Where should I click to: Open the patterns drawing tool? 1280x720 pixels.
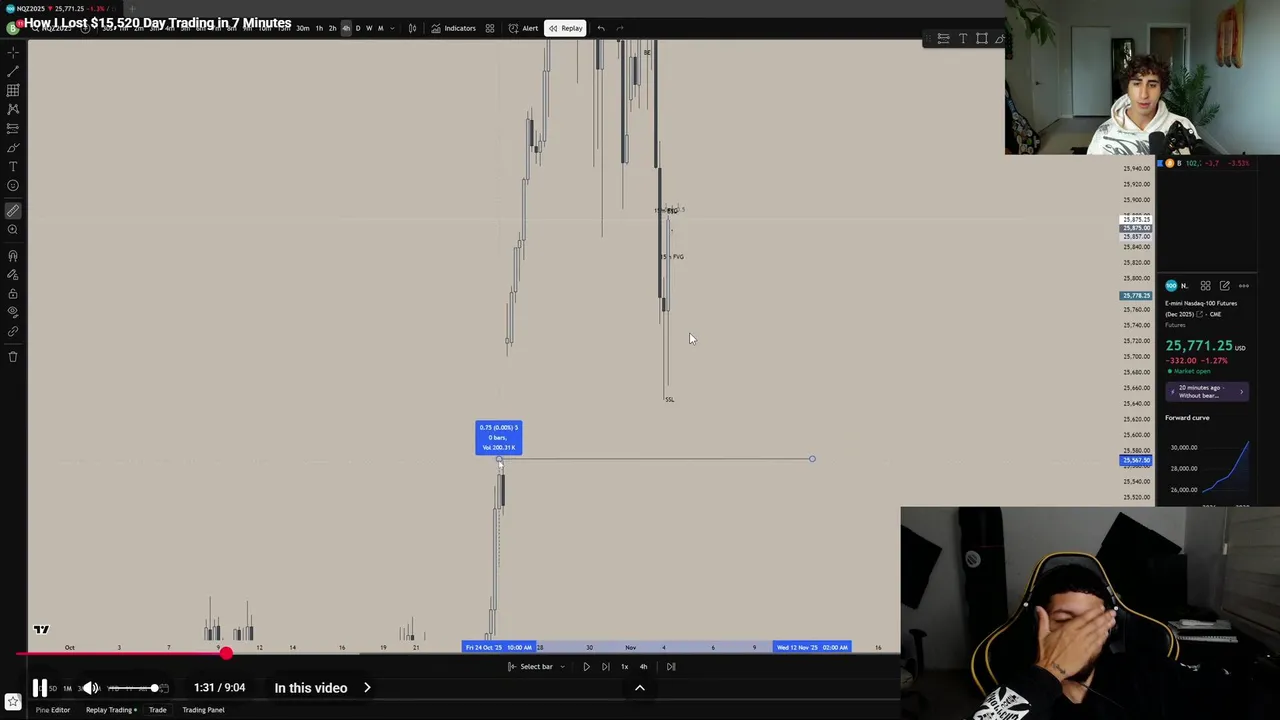13,109
